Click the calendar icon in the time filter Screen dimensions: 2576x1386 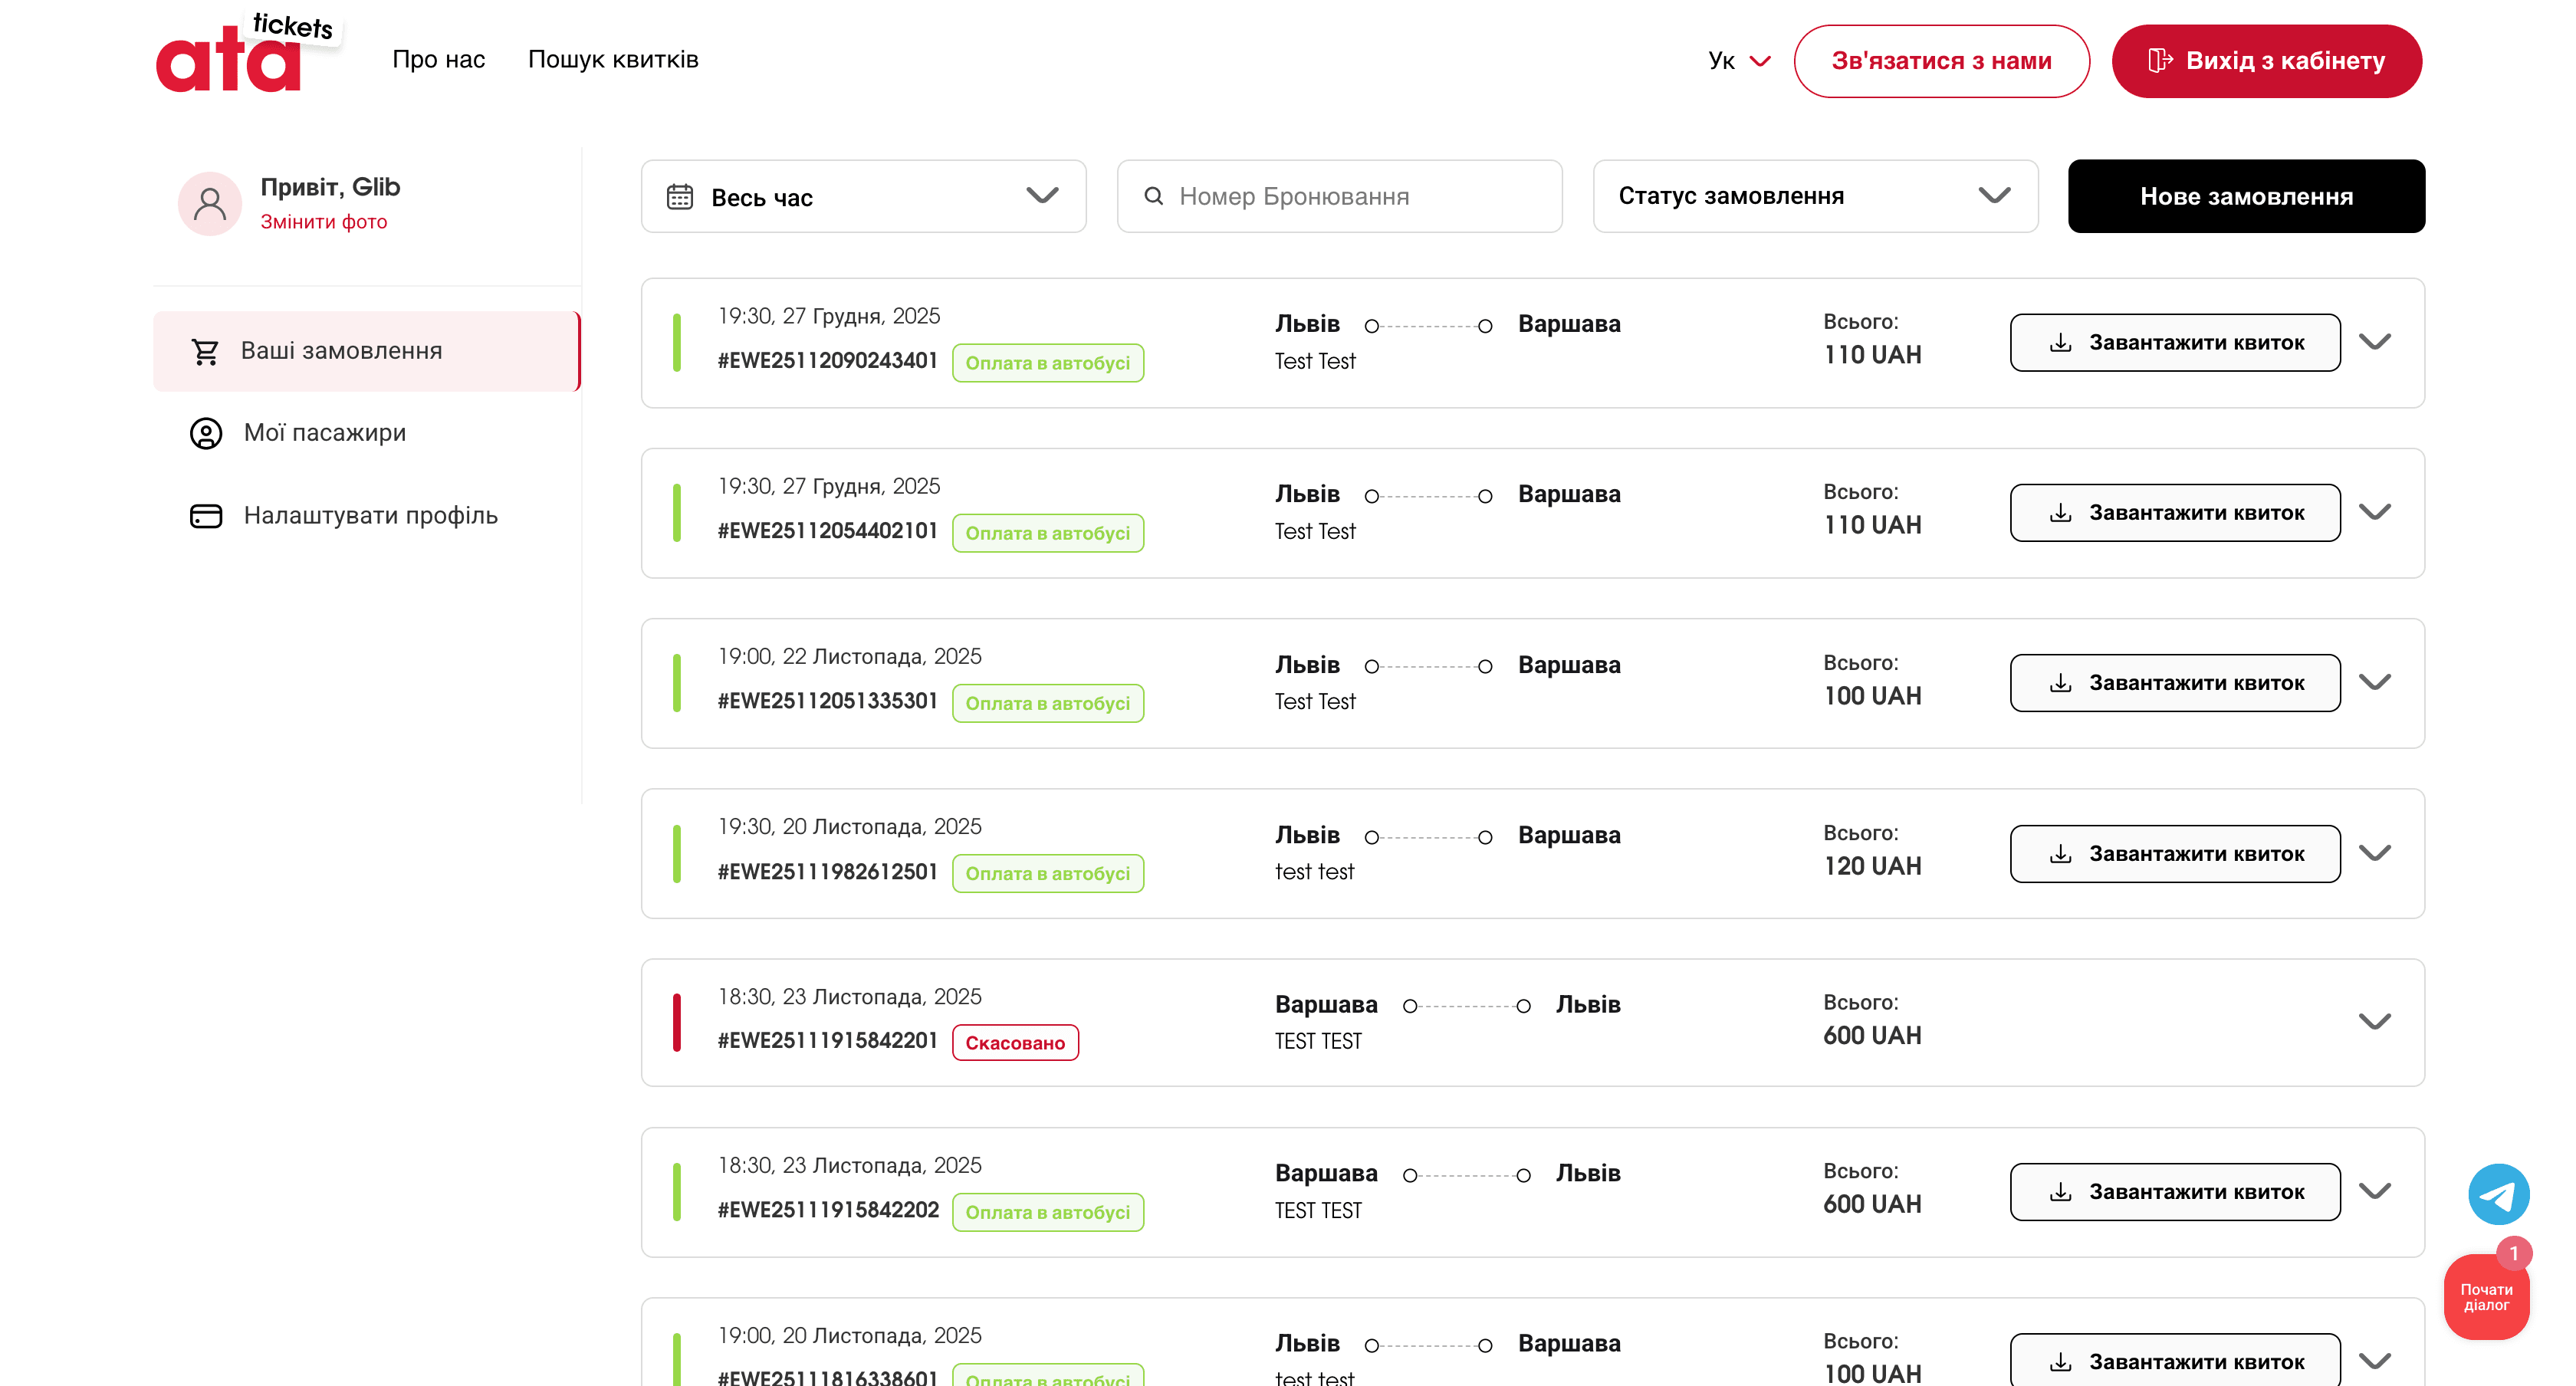coord(681,196)
